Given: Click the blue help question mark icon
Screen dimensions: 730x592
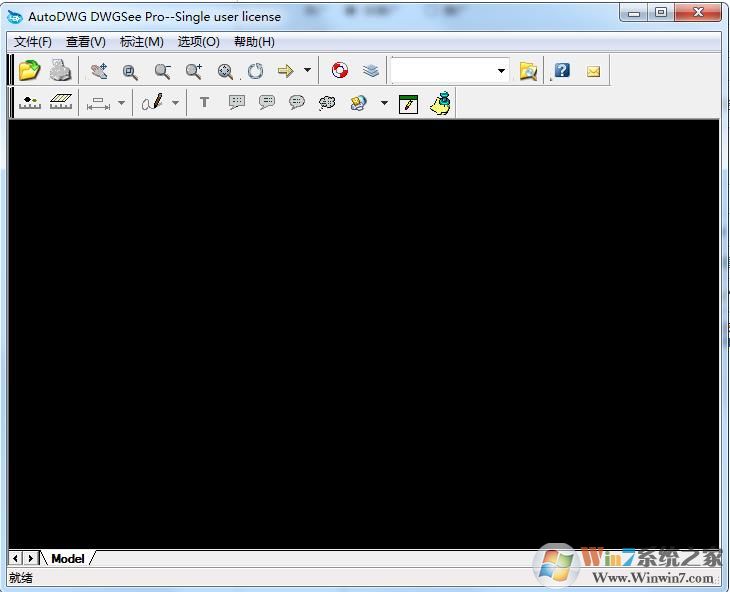Looking at the screenshot, I should pyautogui.click(x=562, y=71).
